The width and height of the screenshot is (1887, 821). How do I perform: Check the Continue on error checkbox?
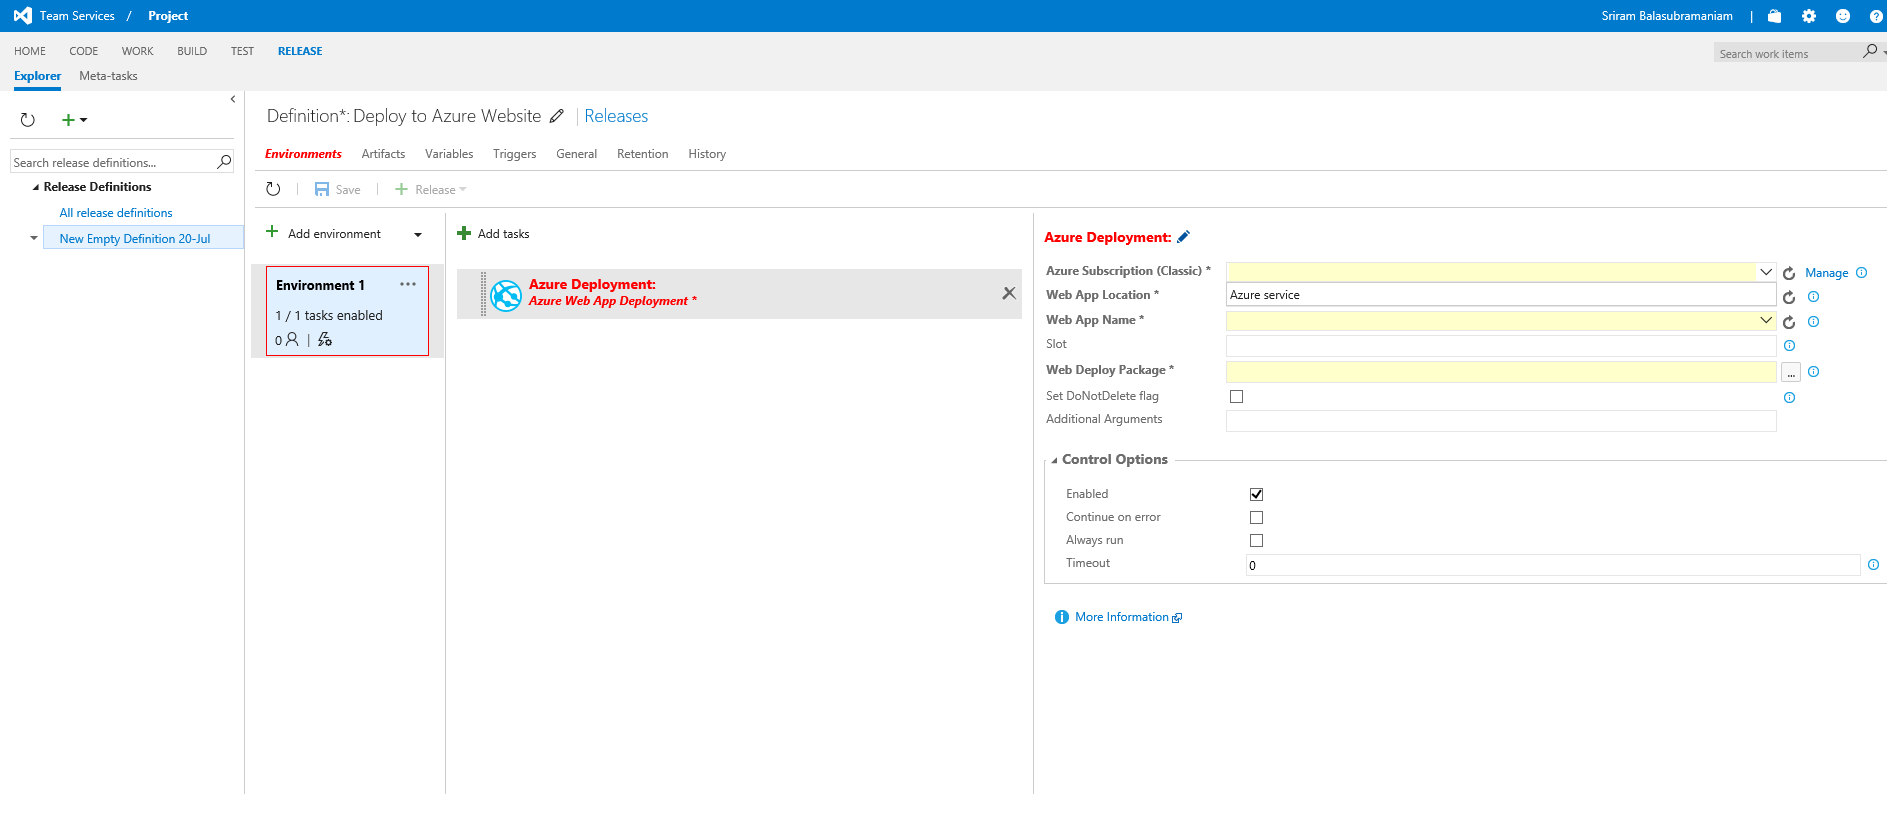(1257, 517)
